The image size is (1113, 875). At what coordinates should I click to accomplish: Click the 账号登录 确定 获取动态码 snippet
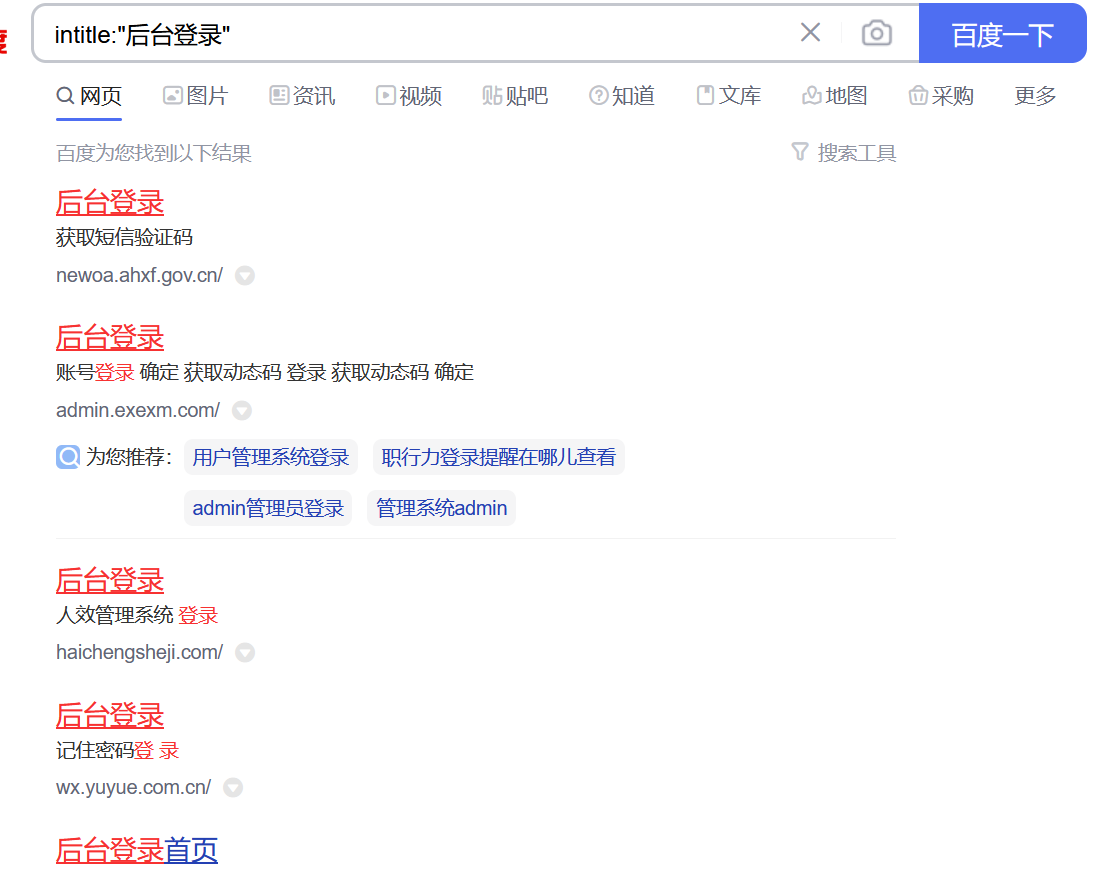pos(265,372)
